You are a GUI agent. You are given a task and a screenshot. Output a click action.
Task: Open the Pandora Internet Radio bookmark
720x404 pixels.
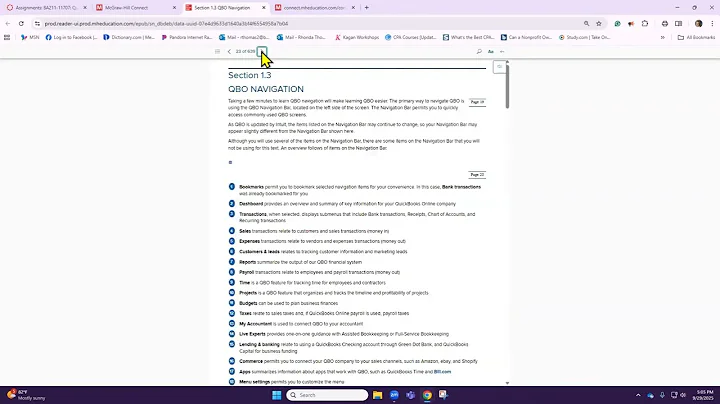[x=187, y=37]
